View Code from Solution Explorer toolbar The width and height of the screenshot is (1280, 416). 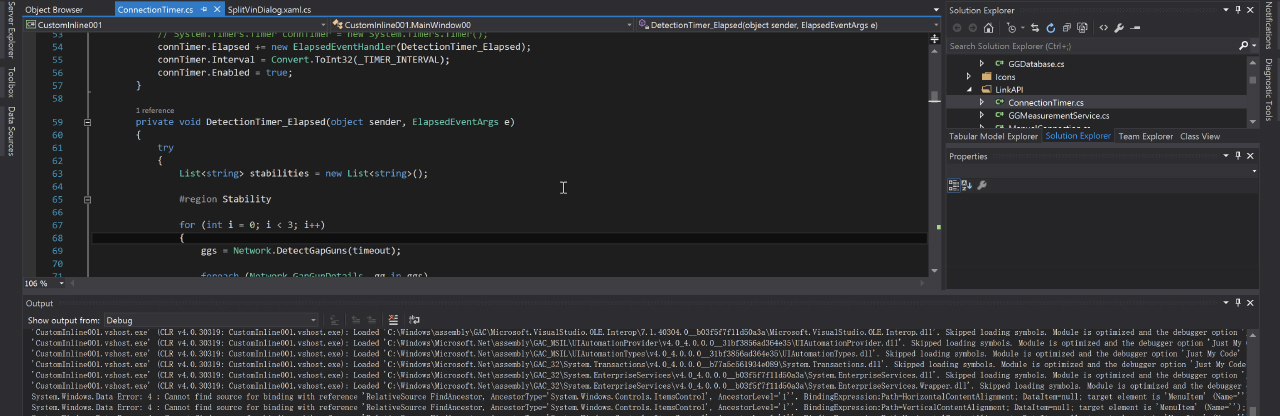pos(1104,28)
